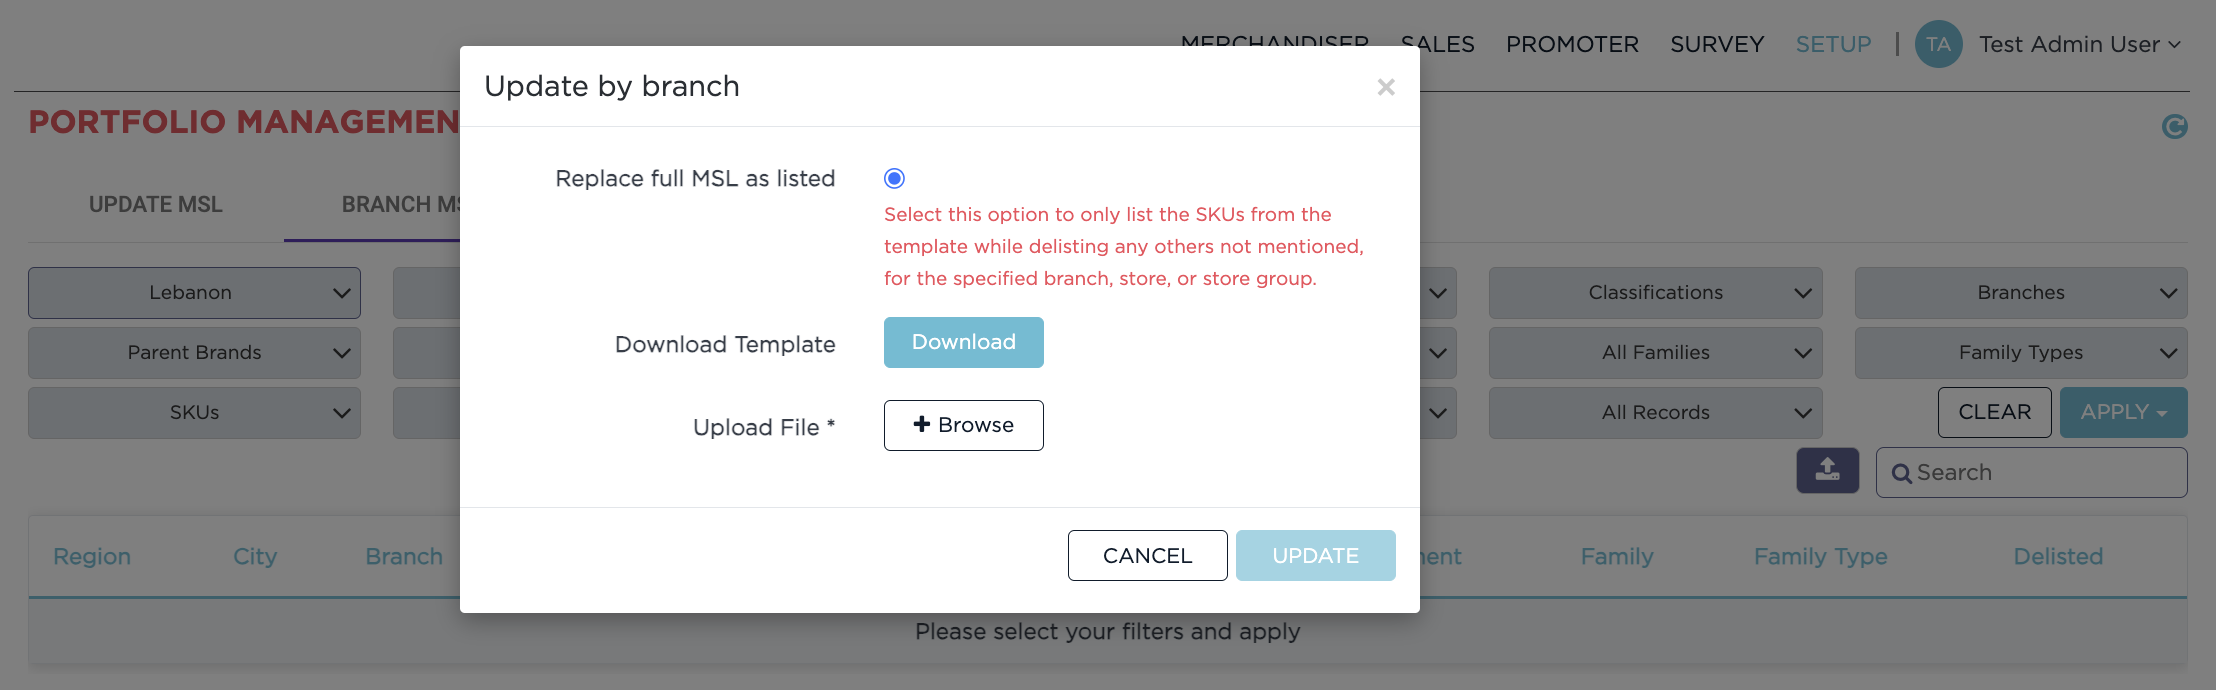
Task: Go to the PROMOTER menu
Action: (1572, 45)
